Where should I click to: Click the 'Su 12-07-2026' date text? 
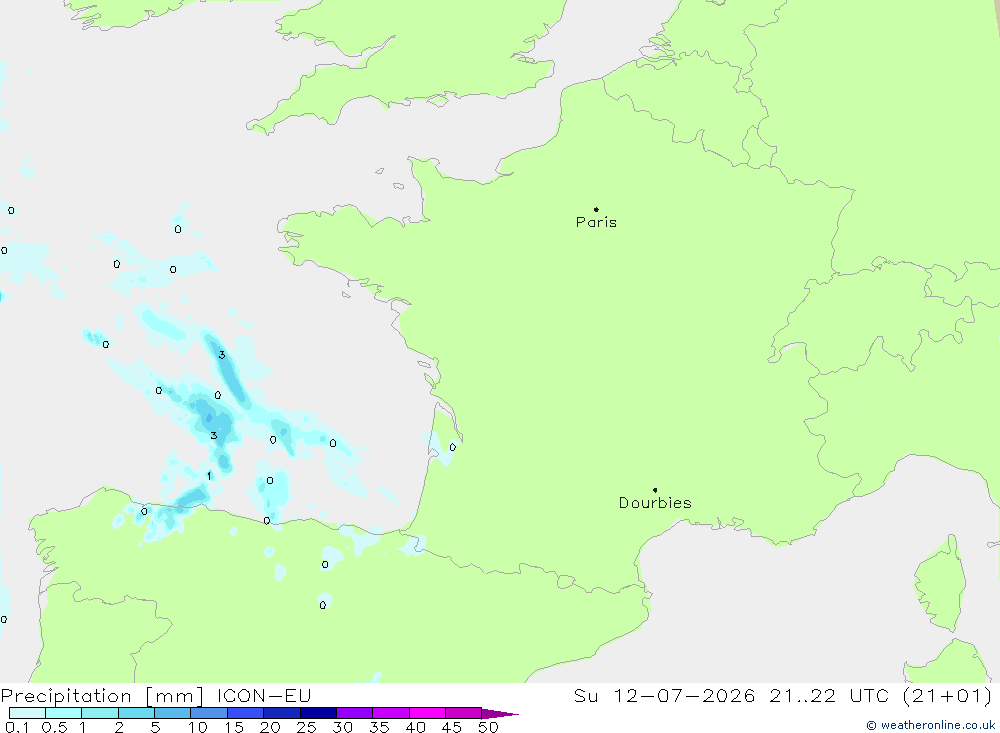click(x=664, y=695)
